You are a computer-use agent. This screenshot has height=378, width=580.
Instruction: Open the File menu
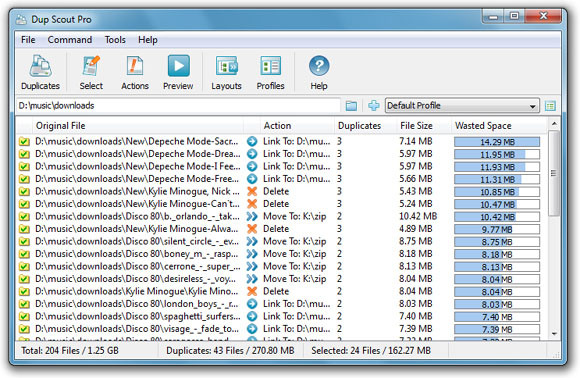[28, 40]
